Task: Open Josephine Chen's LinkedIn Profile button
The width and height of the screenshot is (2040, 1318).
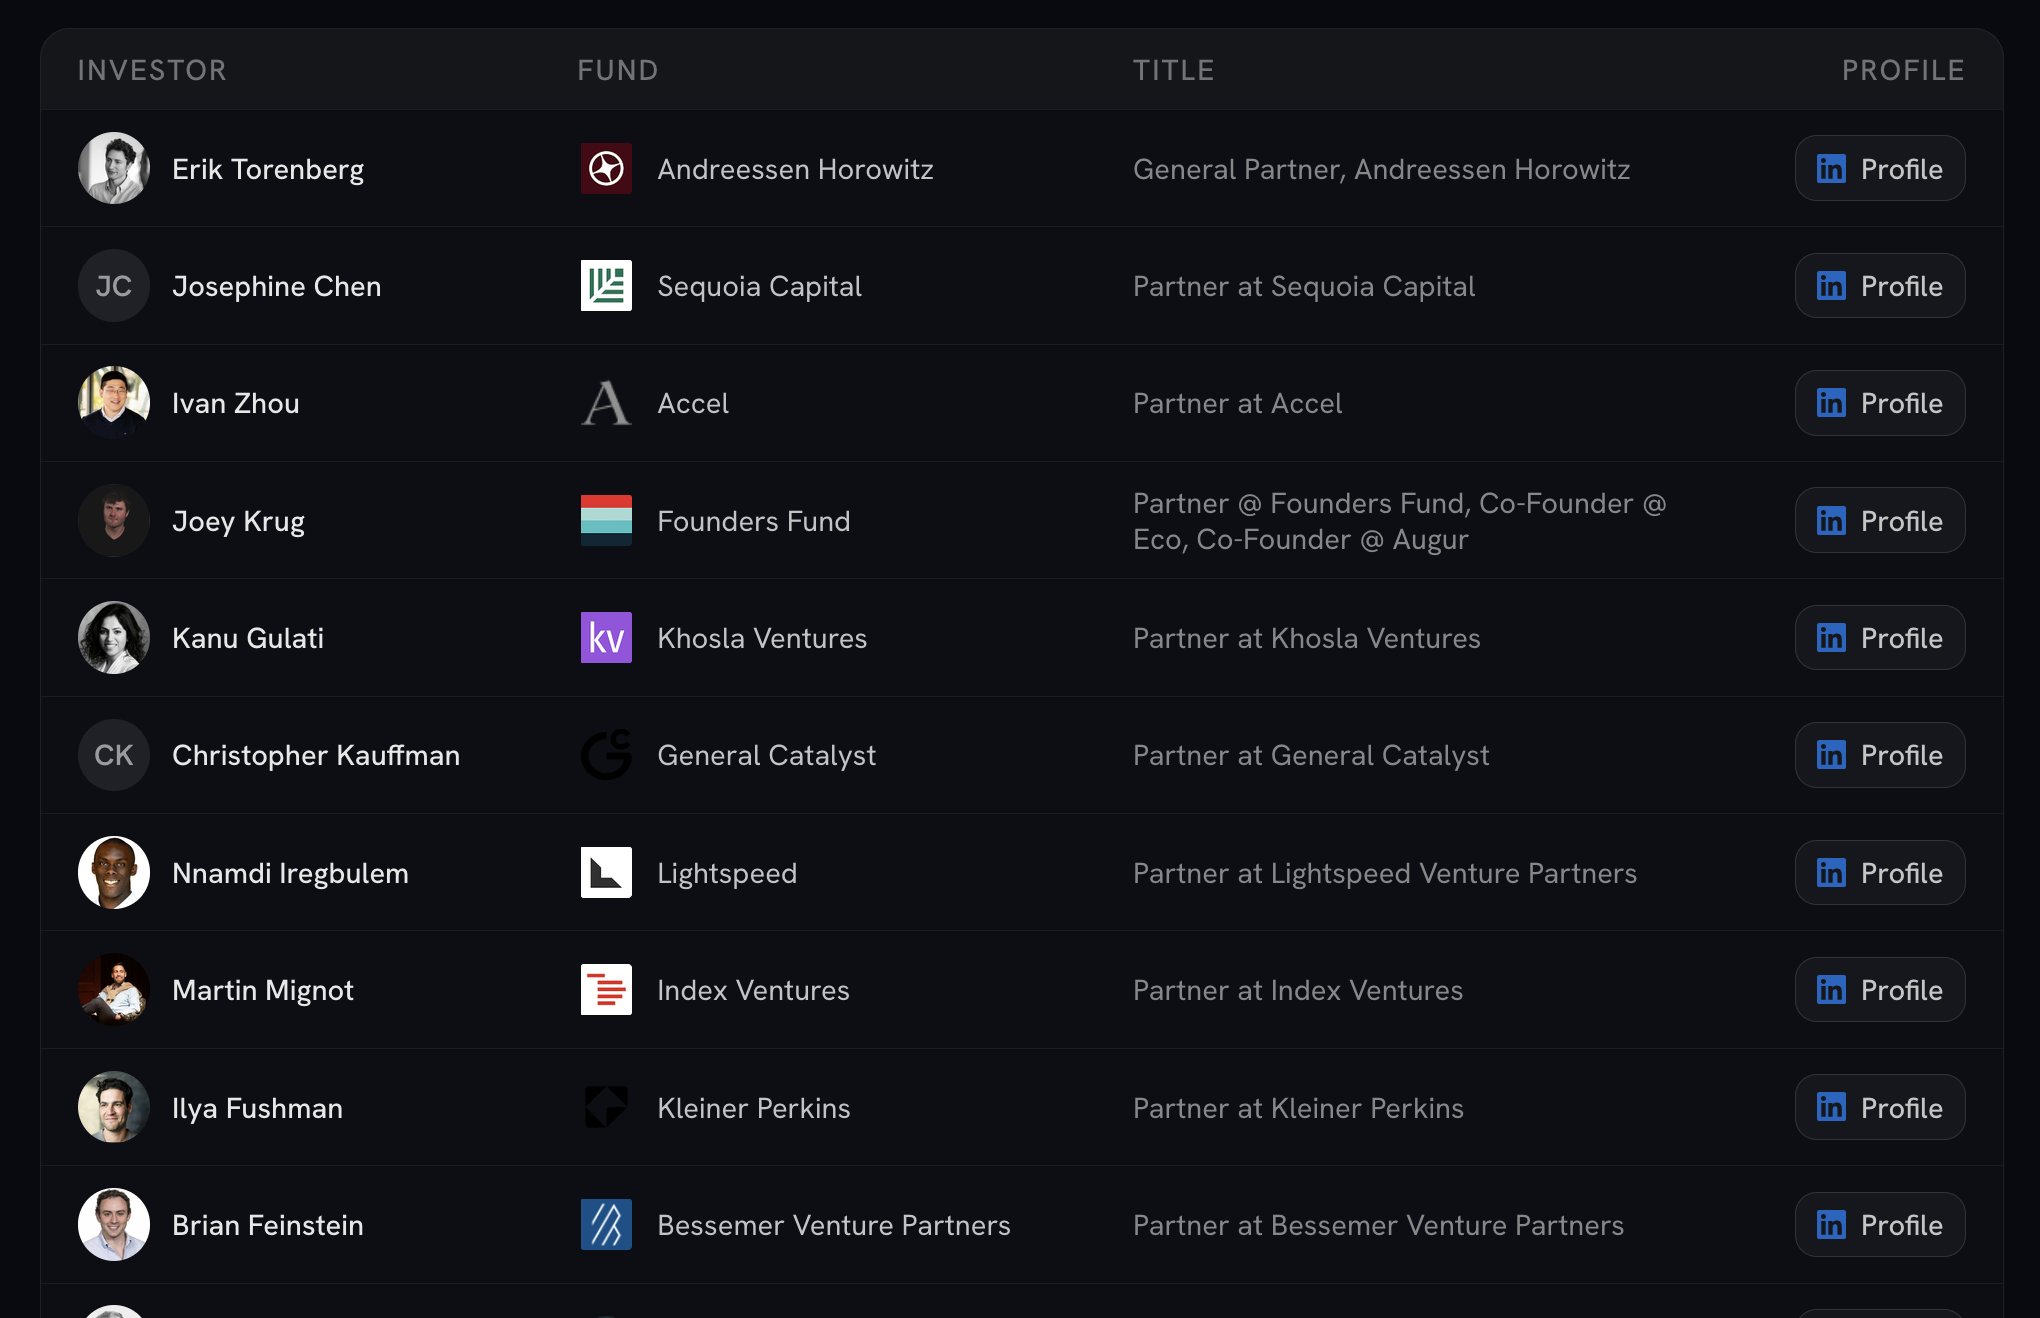Action: (1880, 286)
